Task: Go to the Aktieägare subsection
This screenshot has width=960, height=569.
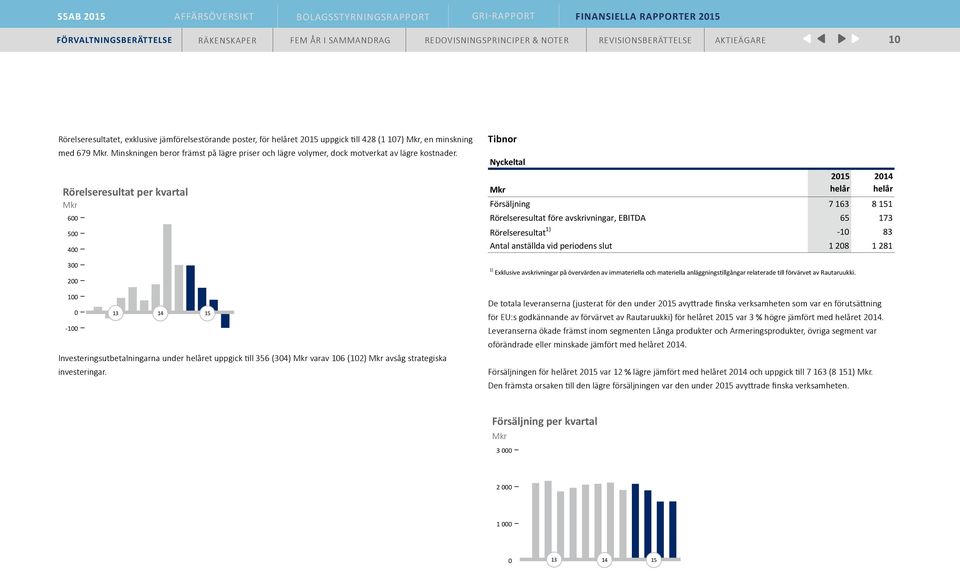Action: [740, 40]
